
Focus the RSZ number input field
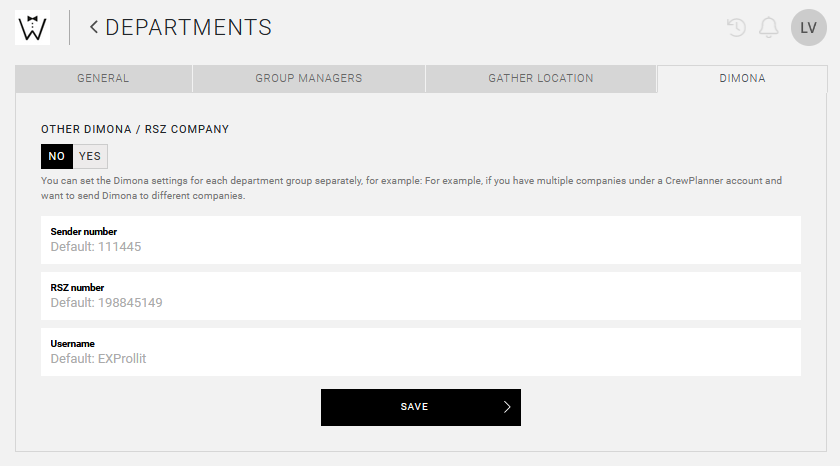click(420, 302)
